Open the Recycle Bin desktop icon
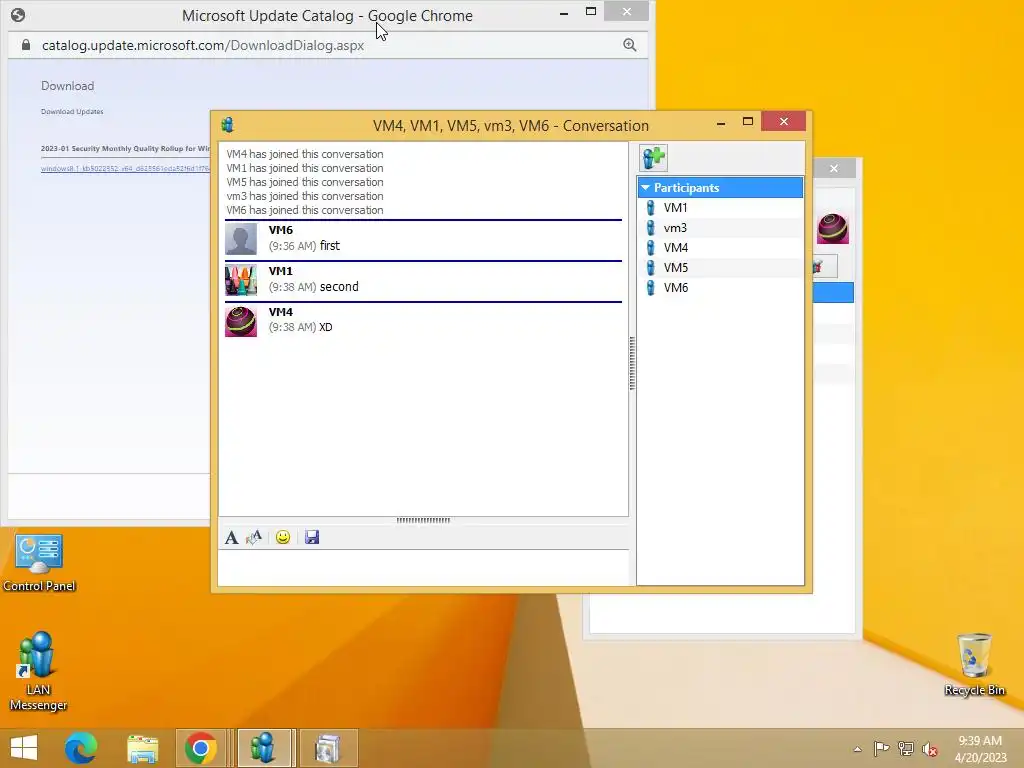This screenshot has width=1024, height=768. point(974,665)
